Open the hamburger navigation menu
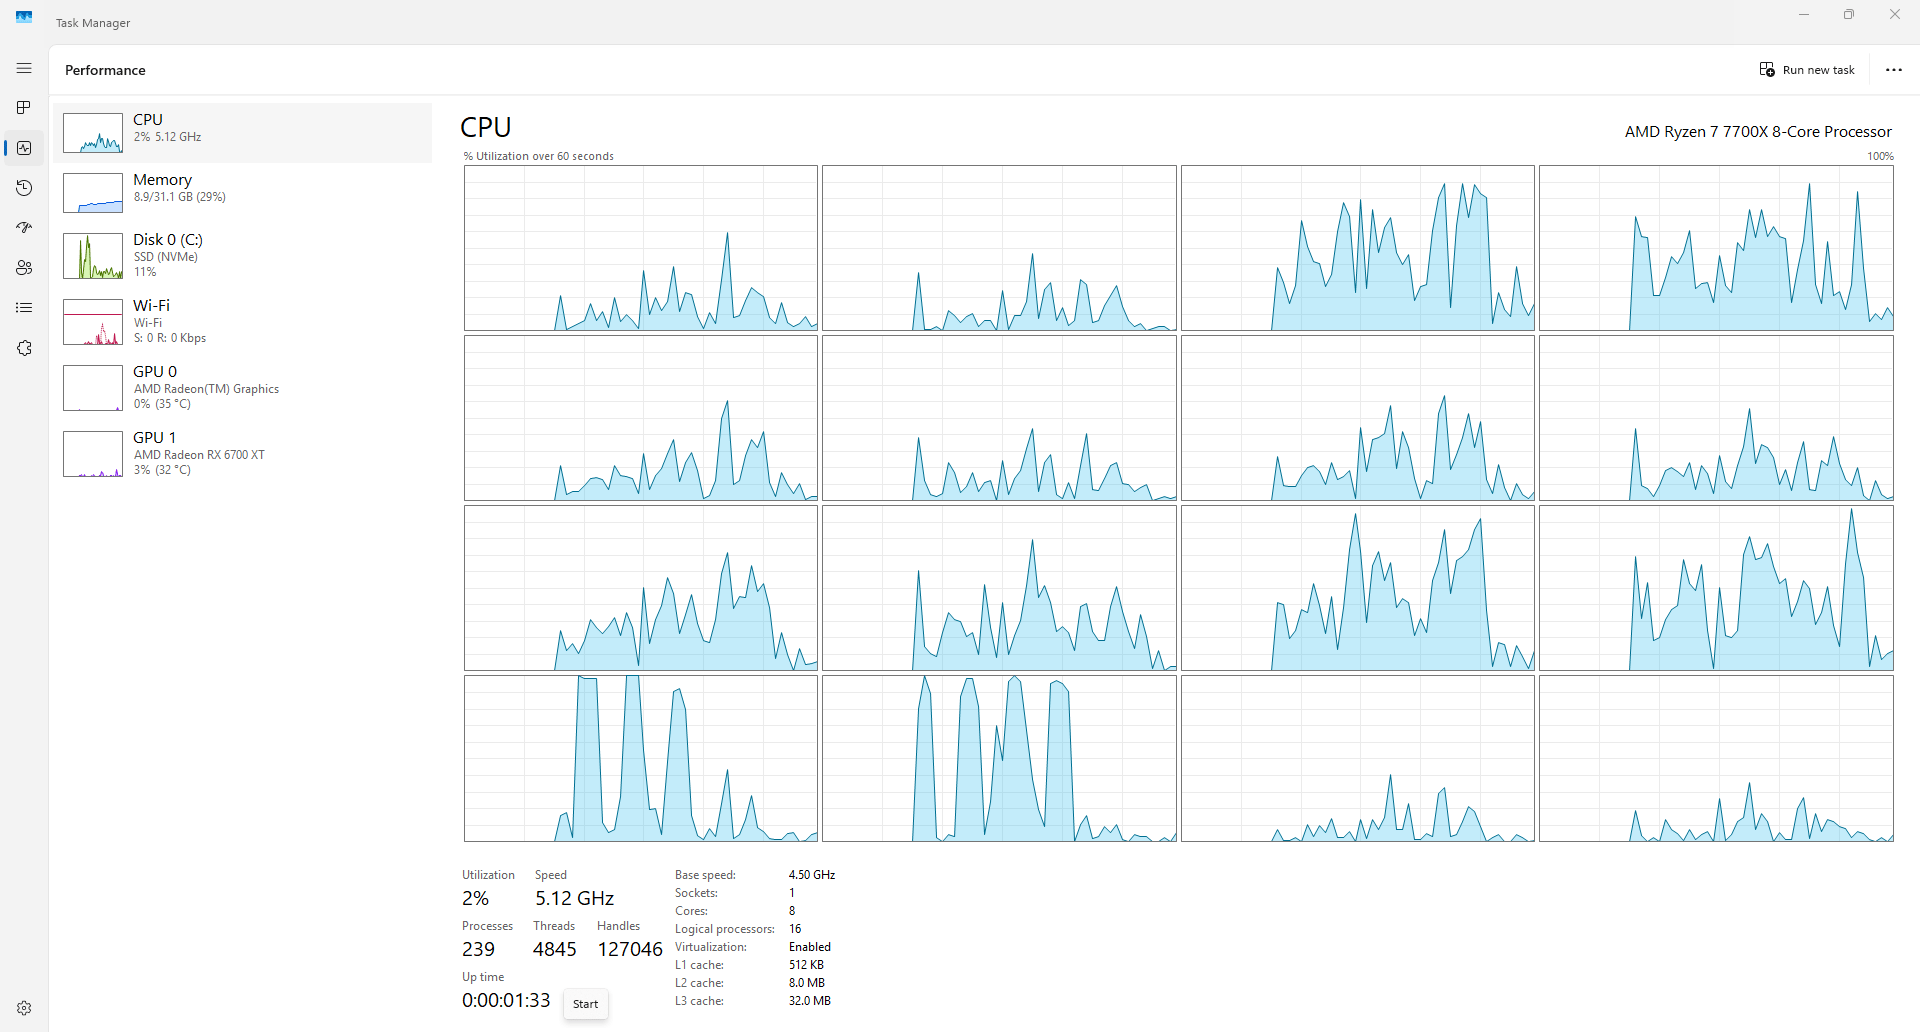 tap(24, 68)
